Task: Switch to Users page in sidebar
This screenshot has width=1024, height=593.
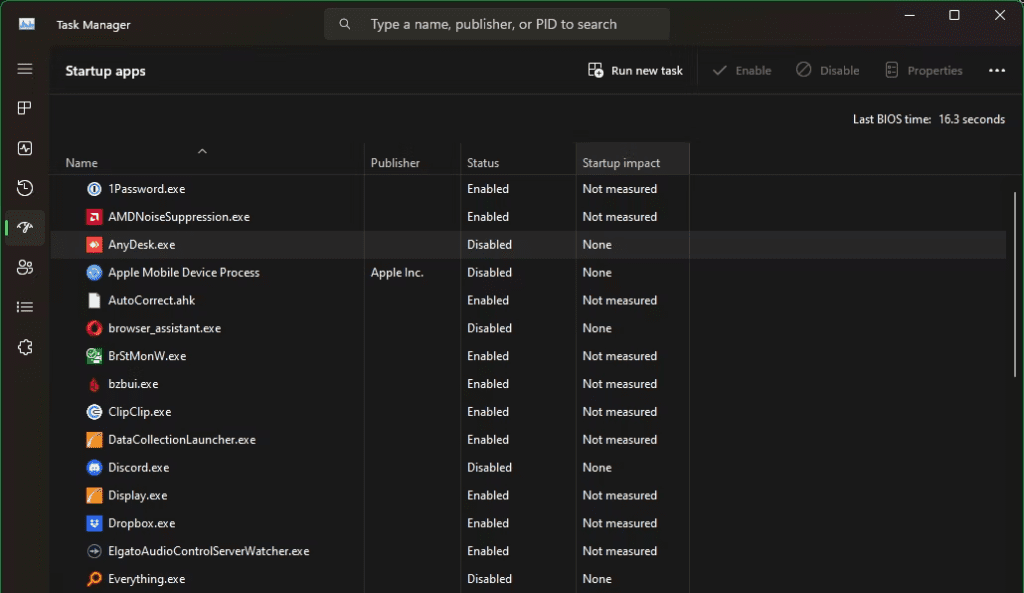Action: 25,267
